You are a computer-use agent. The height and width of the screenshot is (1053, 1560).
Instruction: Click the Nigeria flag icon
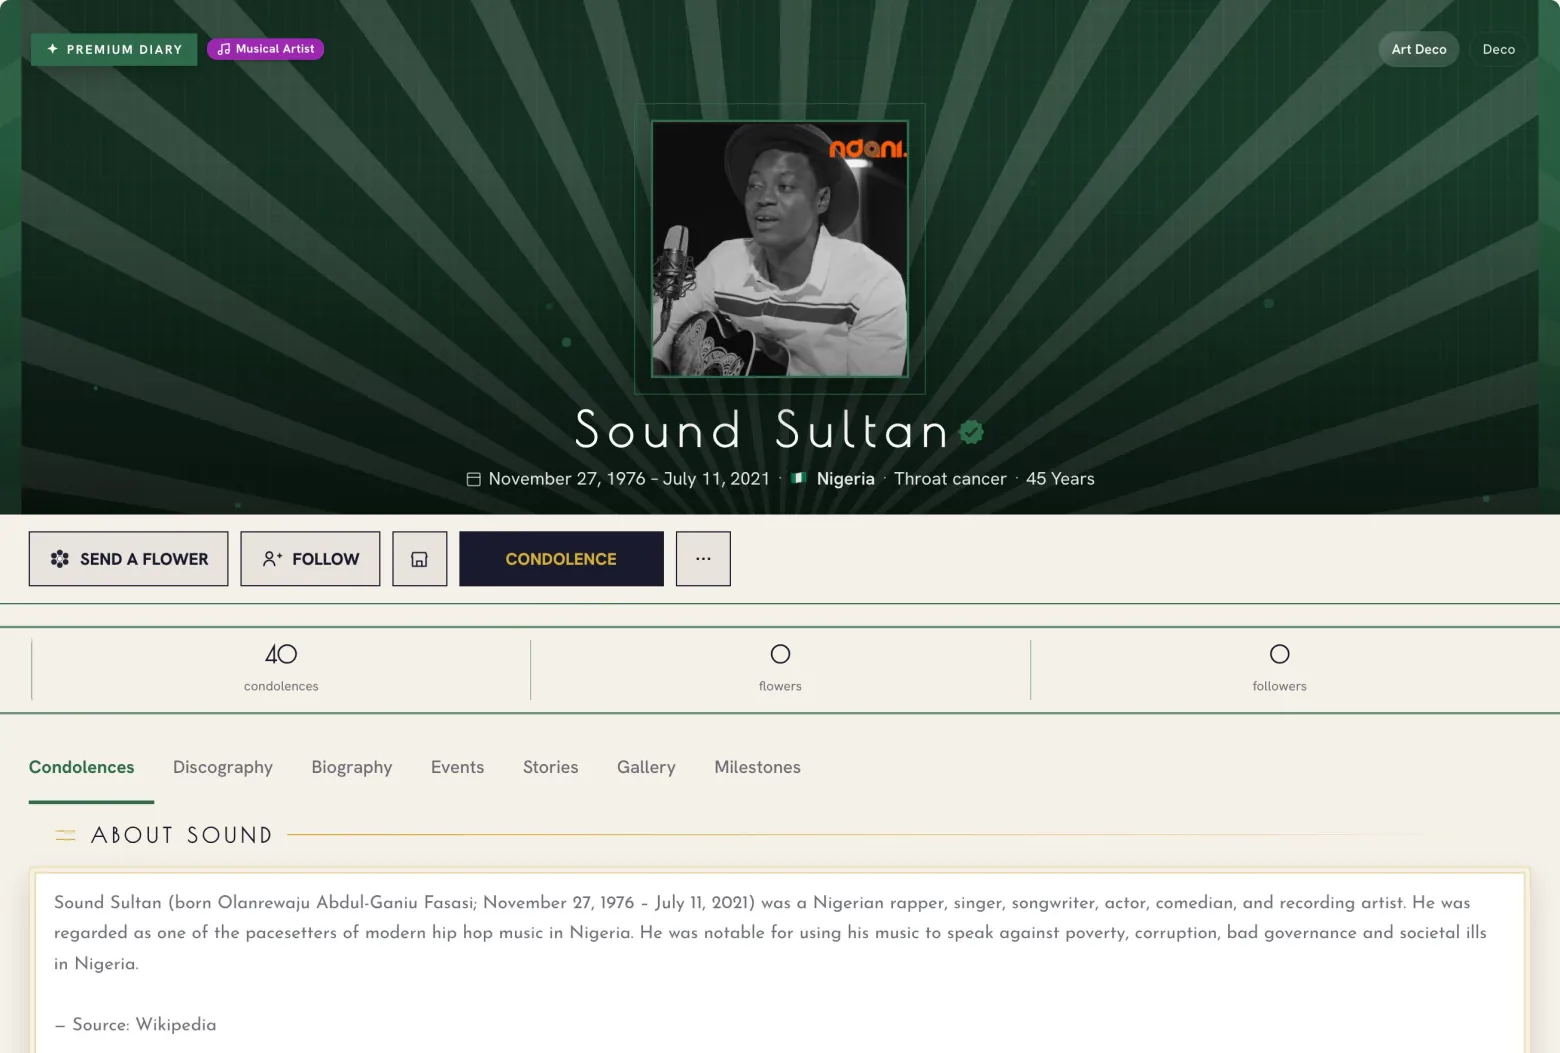(798, 478)
